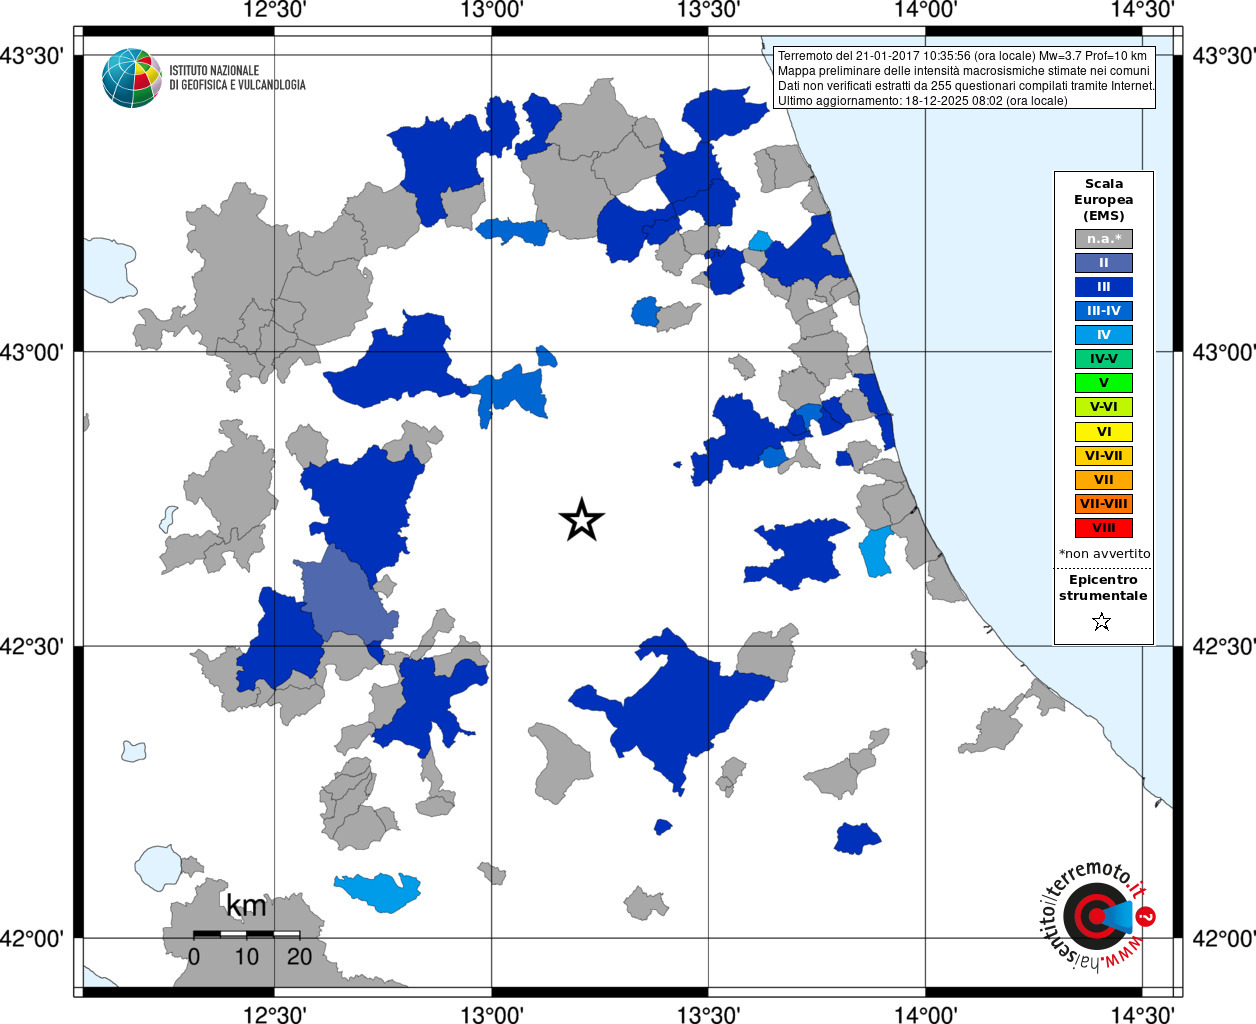Click the earthquake info text box
Image resolution: width=1256 pixels, height=1024 pixels.
(964, 78)
